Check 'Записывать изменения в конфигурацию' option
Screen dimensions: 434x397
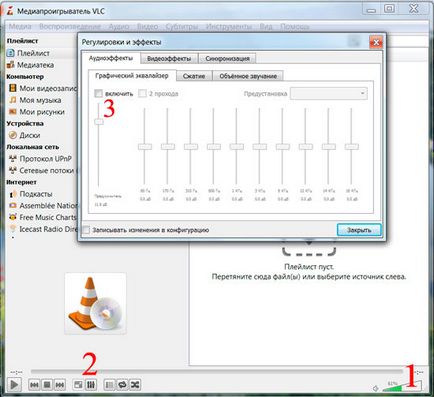(x=86, y=230)
